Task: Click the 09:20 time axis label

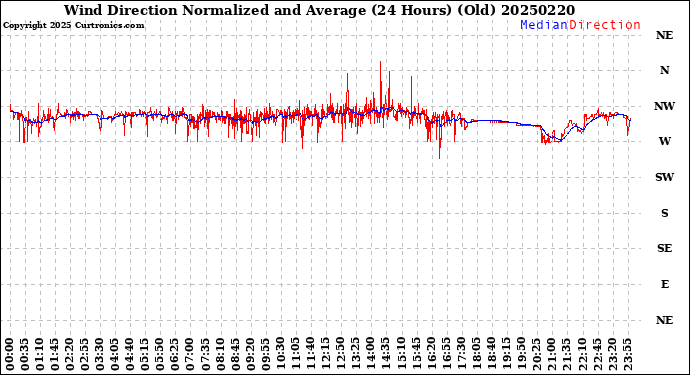Action: click(250, 355)
